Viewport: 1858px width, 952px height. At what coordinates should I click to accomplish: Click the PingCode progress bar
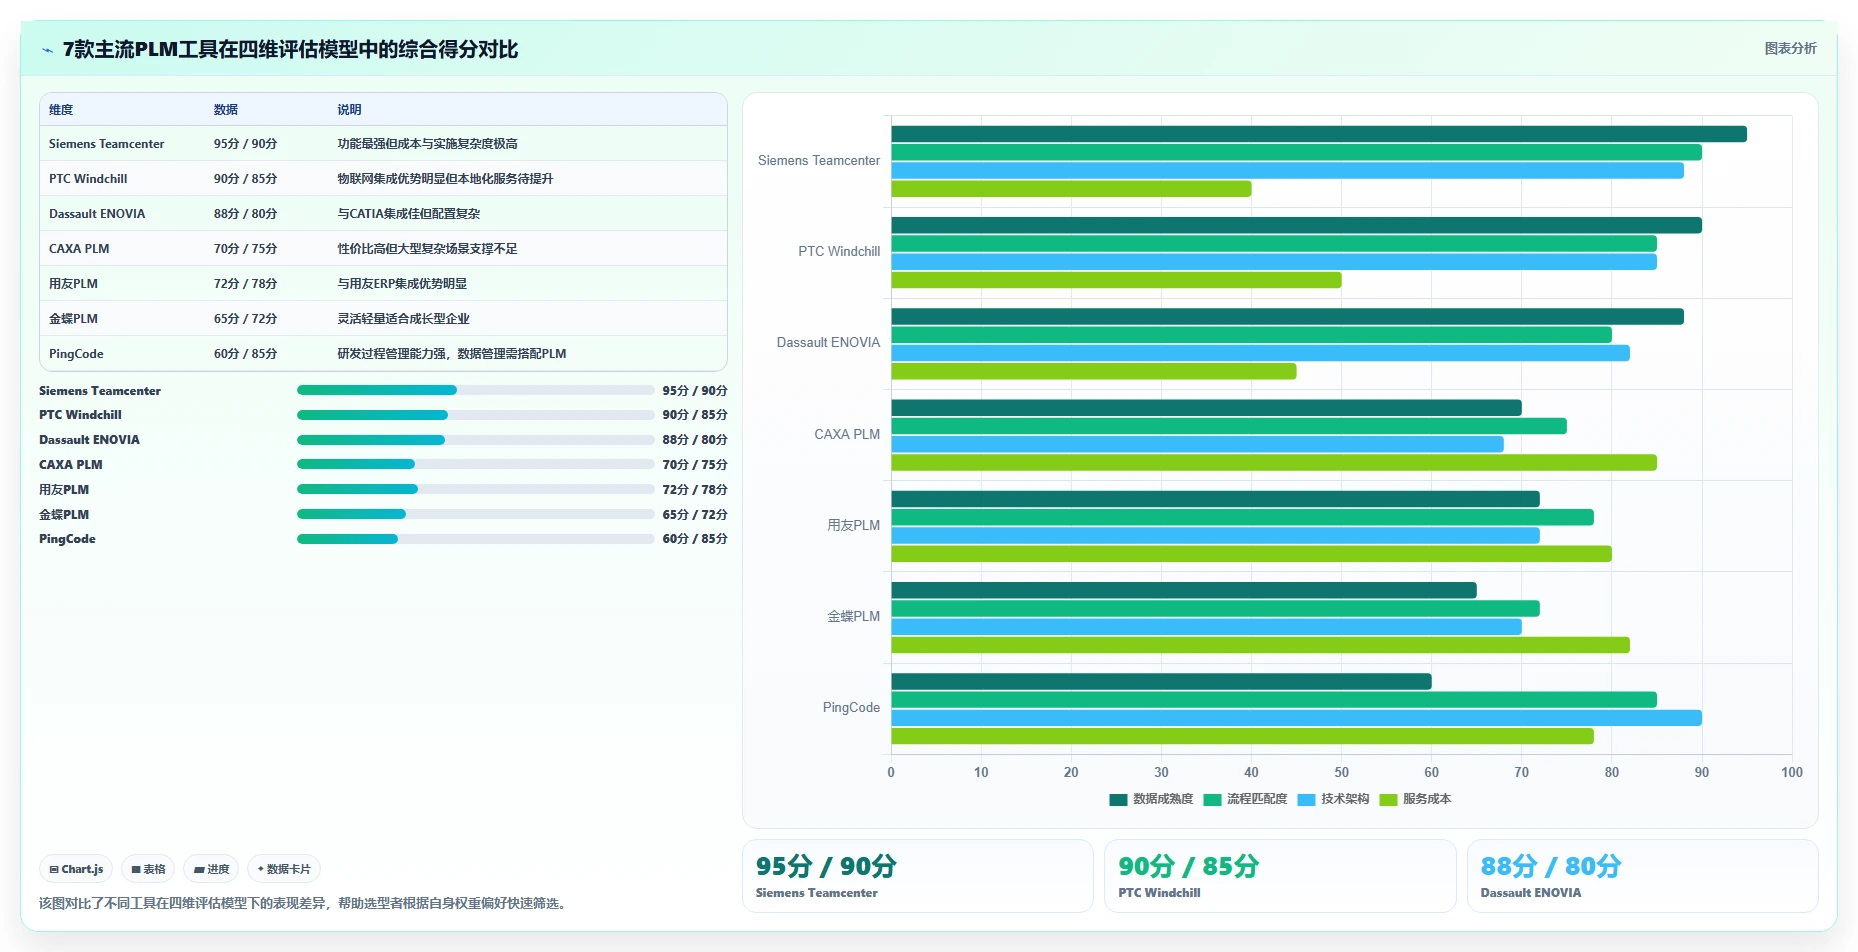tap(475, 539)
